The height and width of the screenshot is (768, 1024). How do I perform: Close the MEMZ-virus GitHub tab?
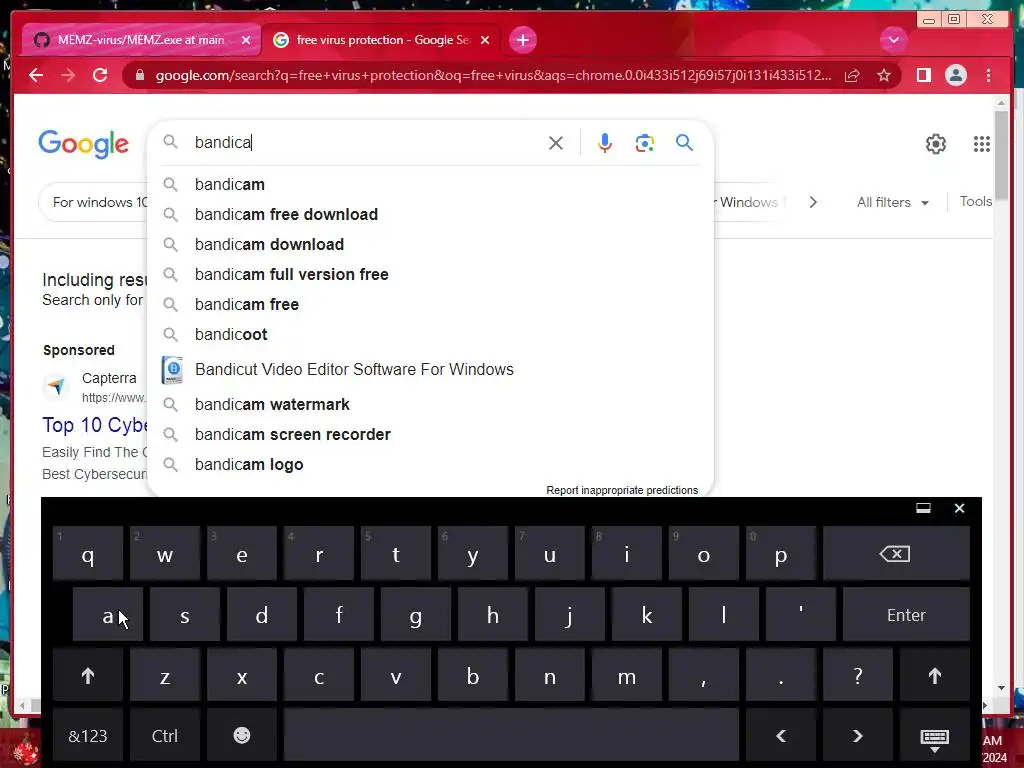point(246,40)
